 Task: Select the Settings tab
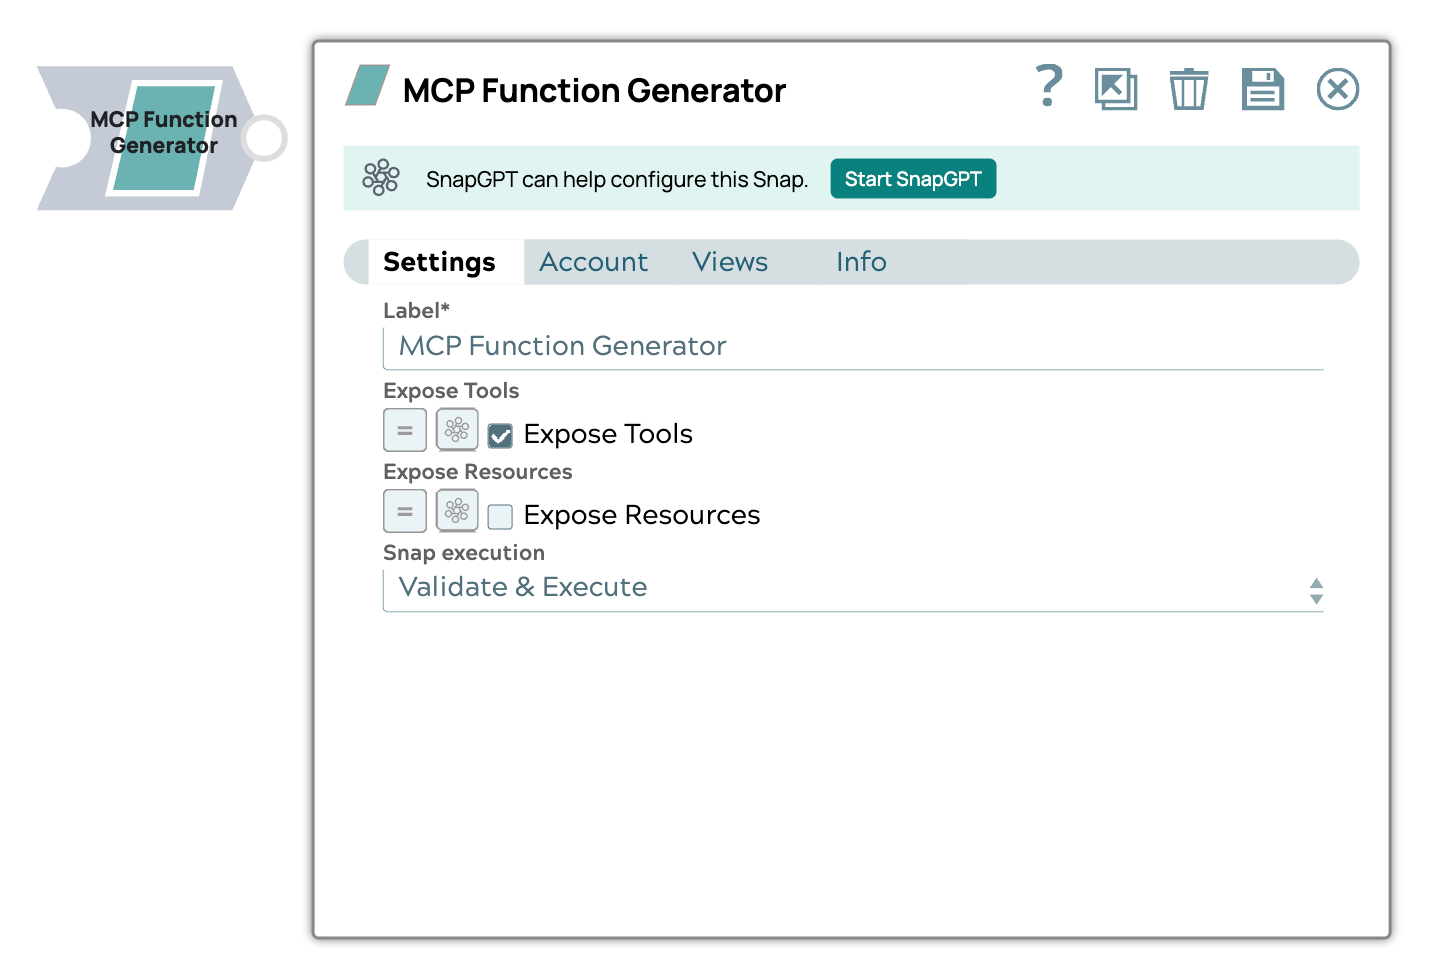[x=439, y=261]
